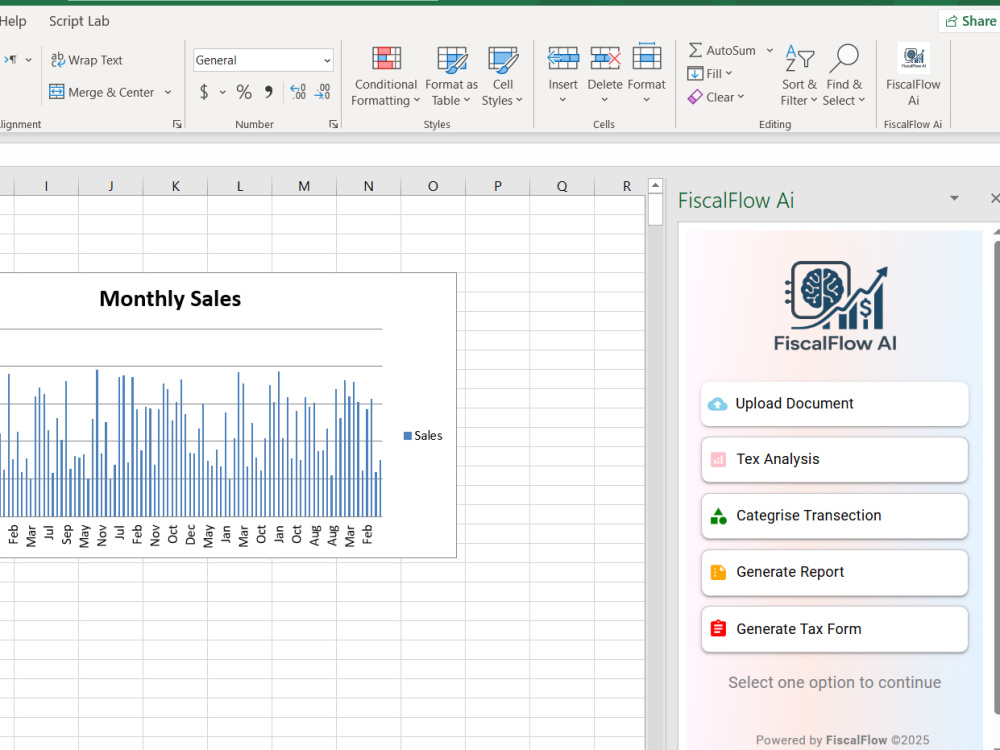Expand the FiscalFlow Ai task pane options arrow

954,198
